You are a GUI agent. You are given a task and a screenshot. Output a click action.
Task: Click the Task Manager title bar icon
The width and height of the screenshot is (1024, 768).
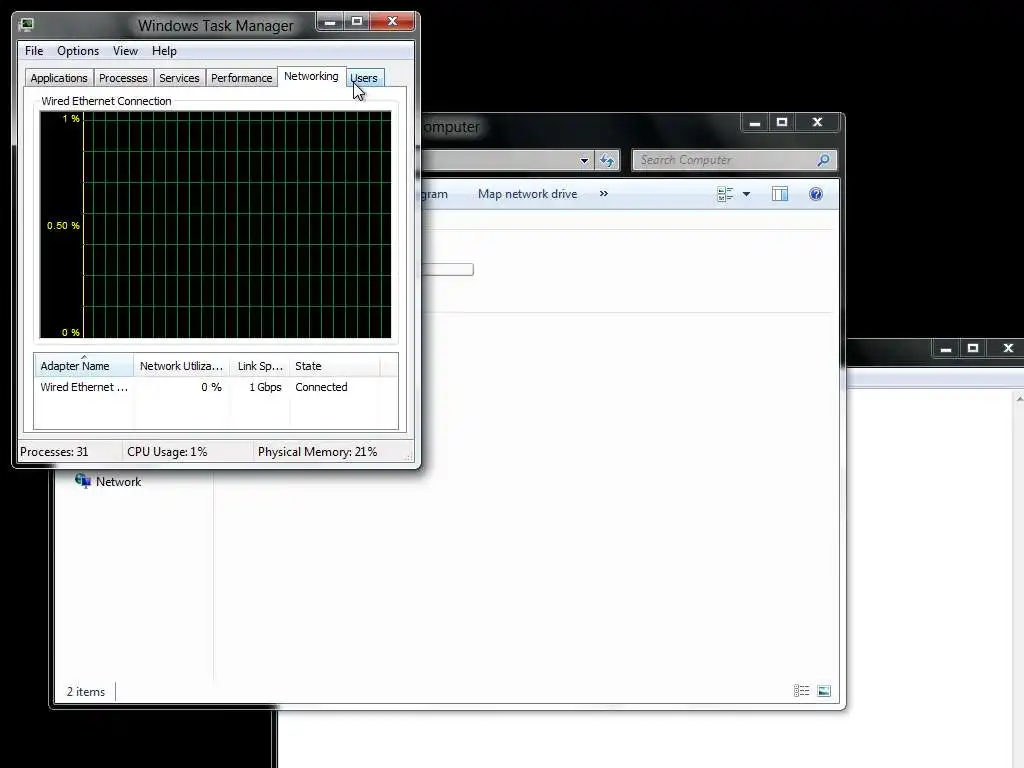(26, 25)
